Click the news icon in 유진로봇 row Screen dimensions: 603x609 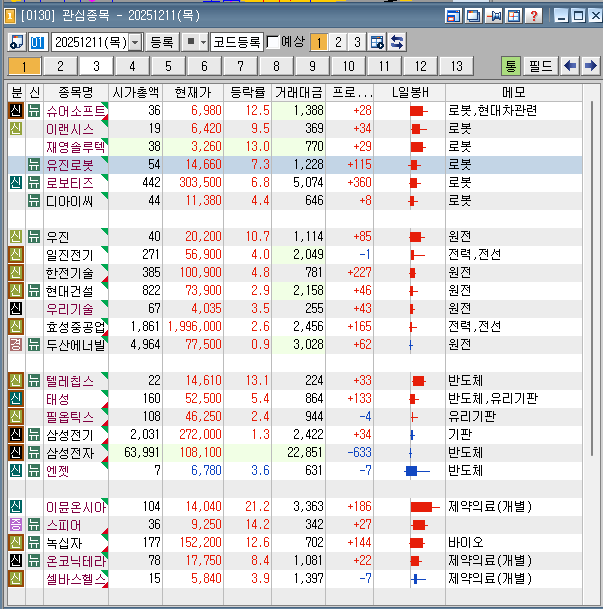34,165
